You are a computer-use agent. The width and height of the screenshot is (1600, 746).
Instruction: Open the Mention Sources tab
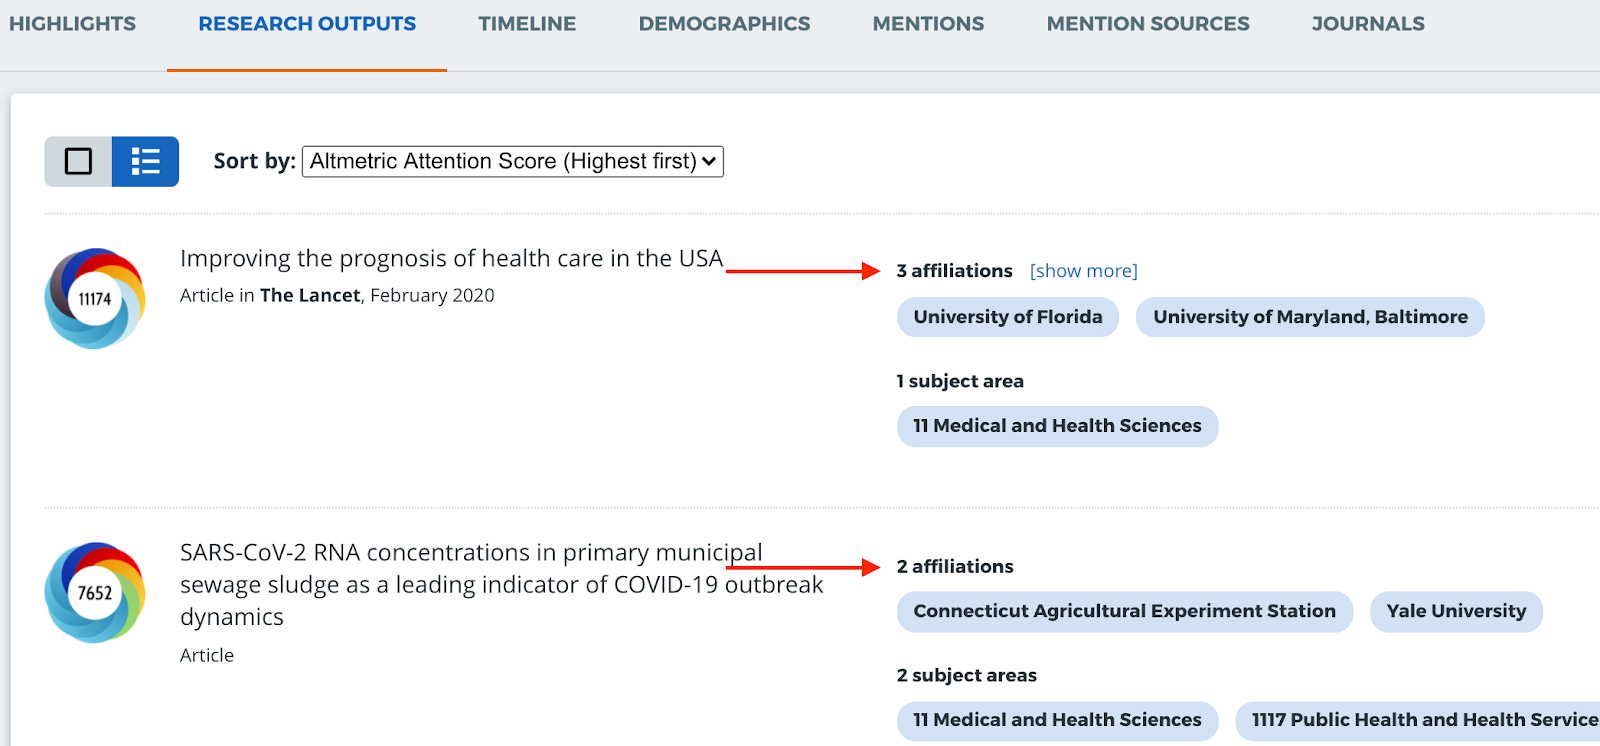(1148, 24)
